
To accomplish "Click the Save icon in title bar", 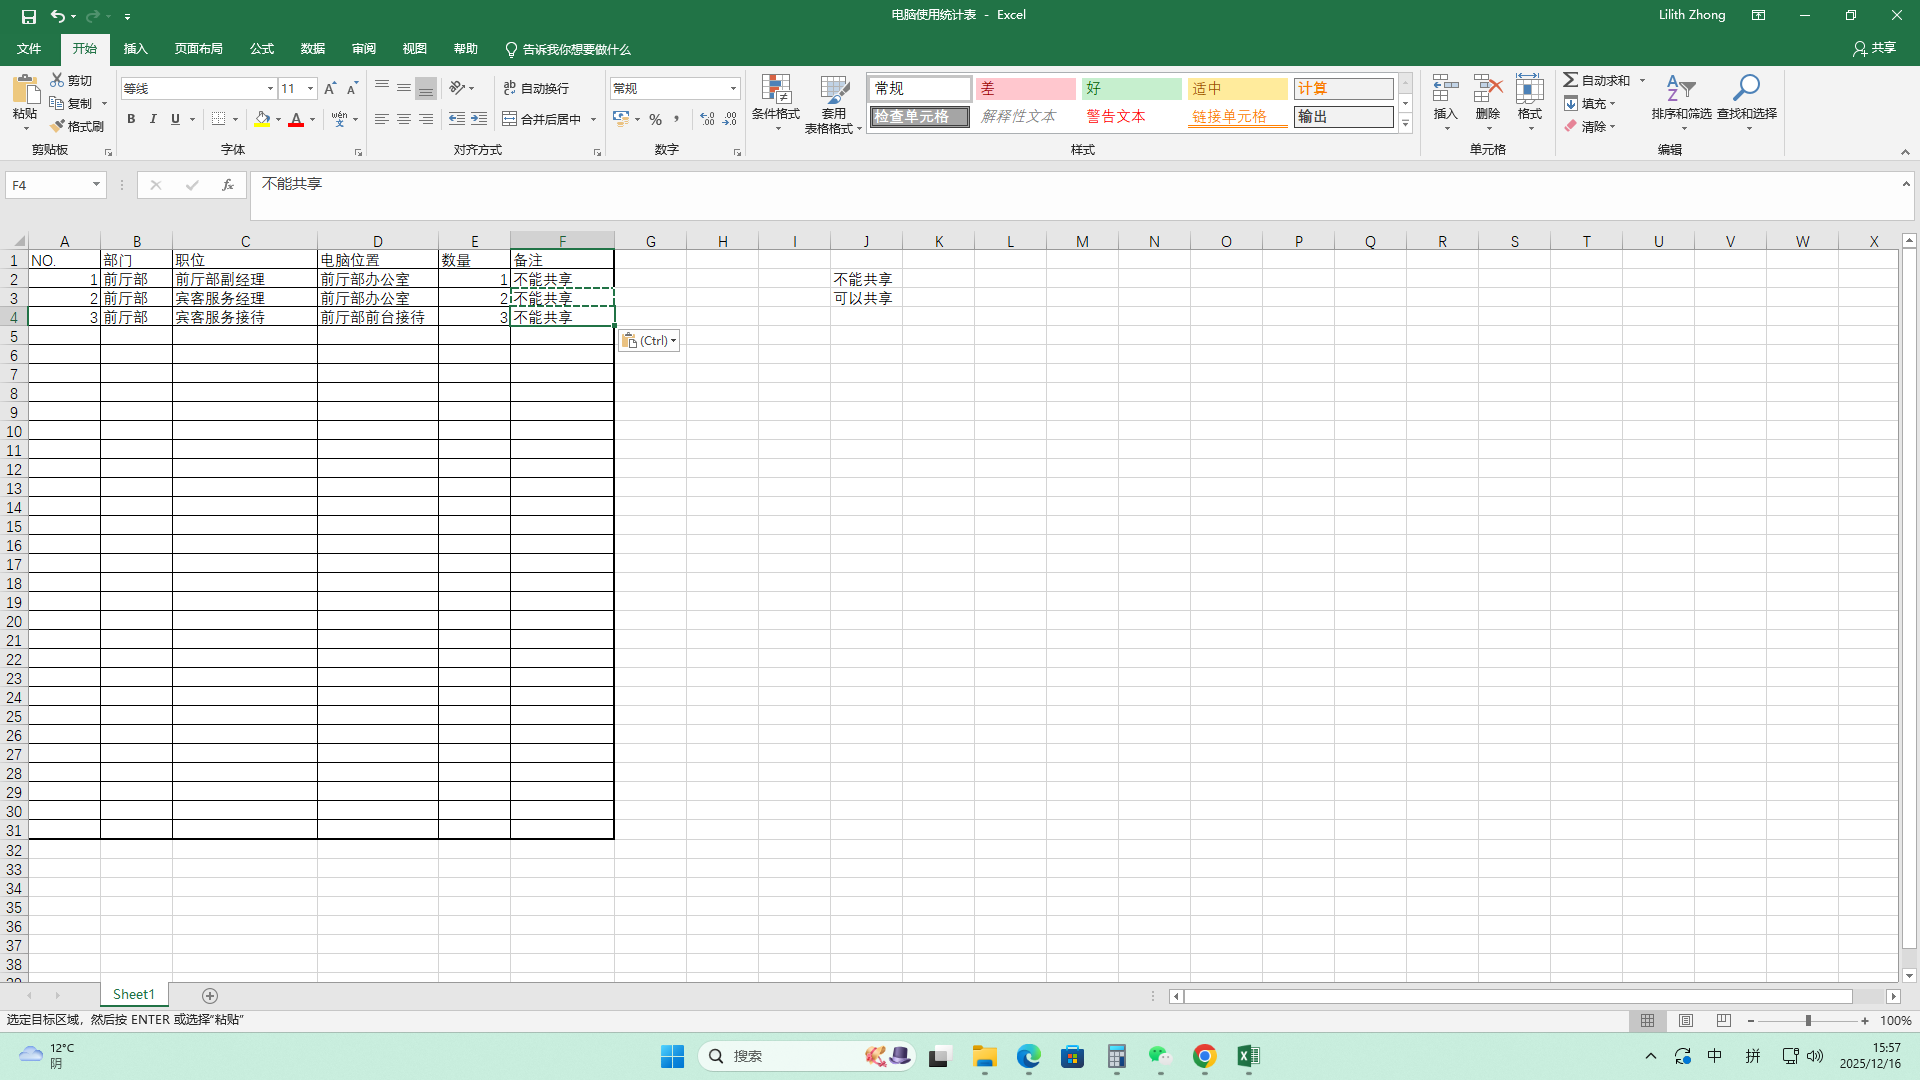I will [x=29, y=16].
